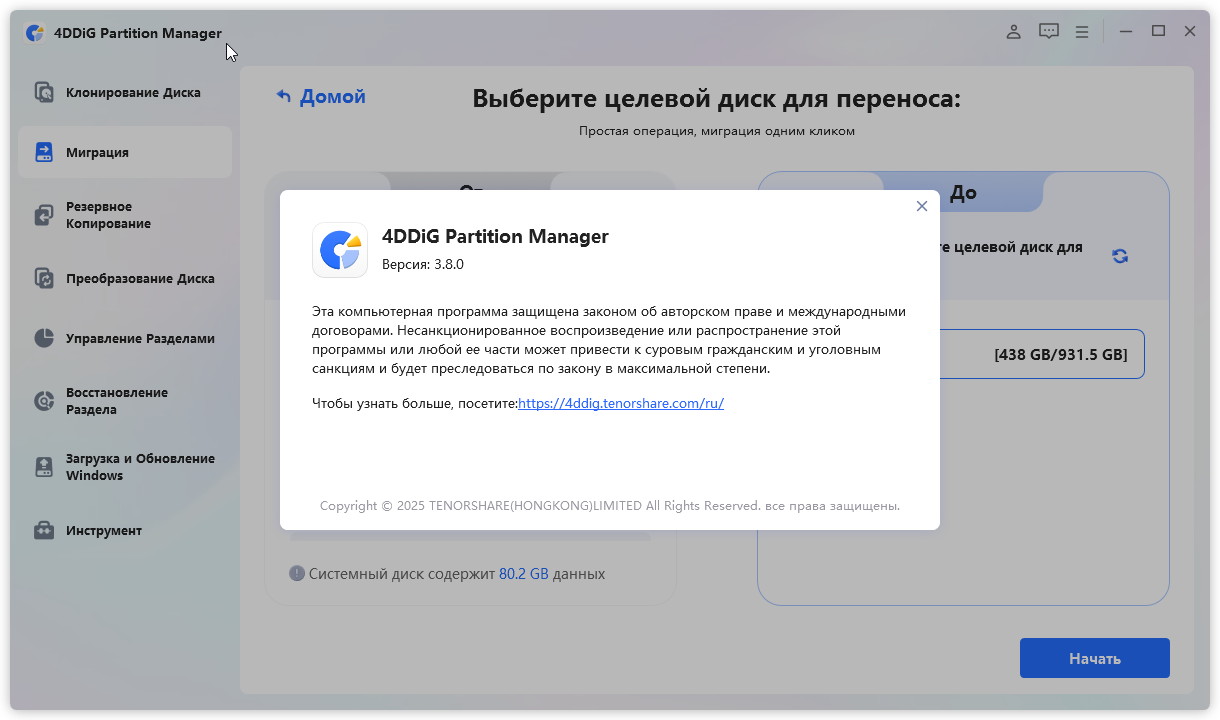
Task: Click the 4DDiG logo in the About dialog
Action: 340,249
